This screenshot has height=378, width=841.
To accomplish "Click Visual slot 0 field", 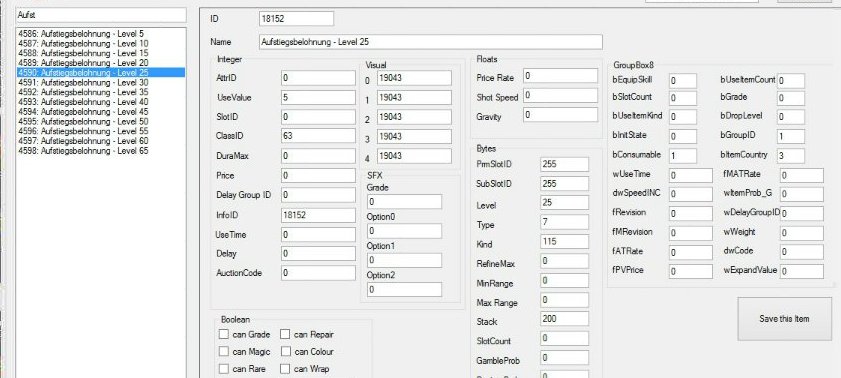I will (414, 78).
